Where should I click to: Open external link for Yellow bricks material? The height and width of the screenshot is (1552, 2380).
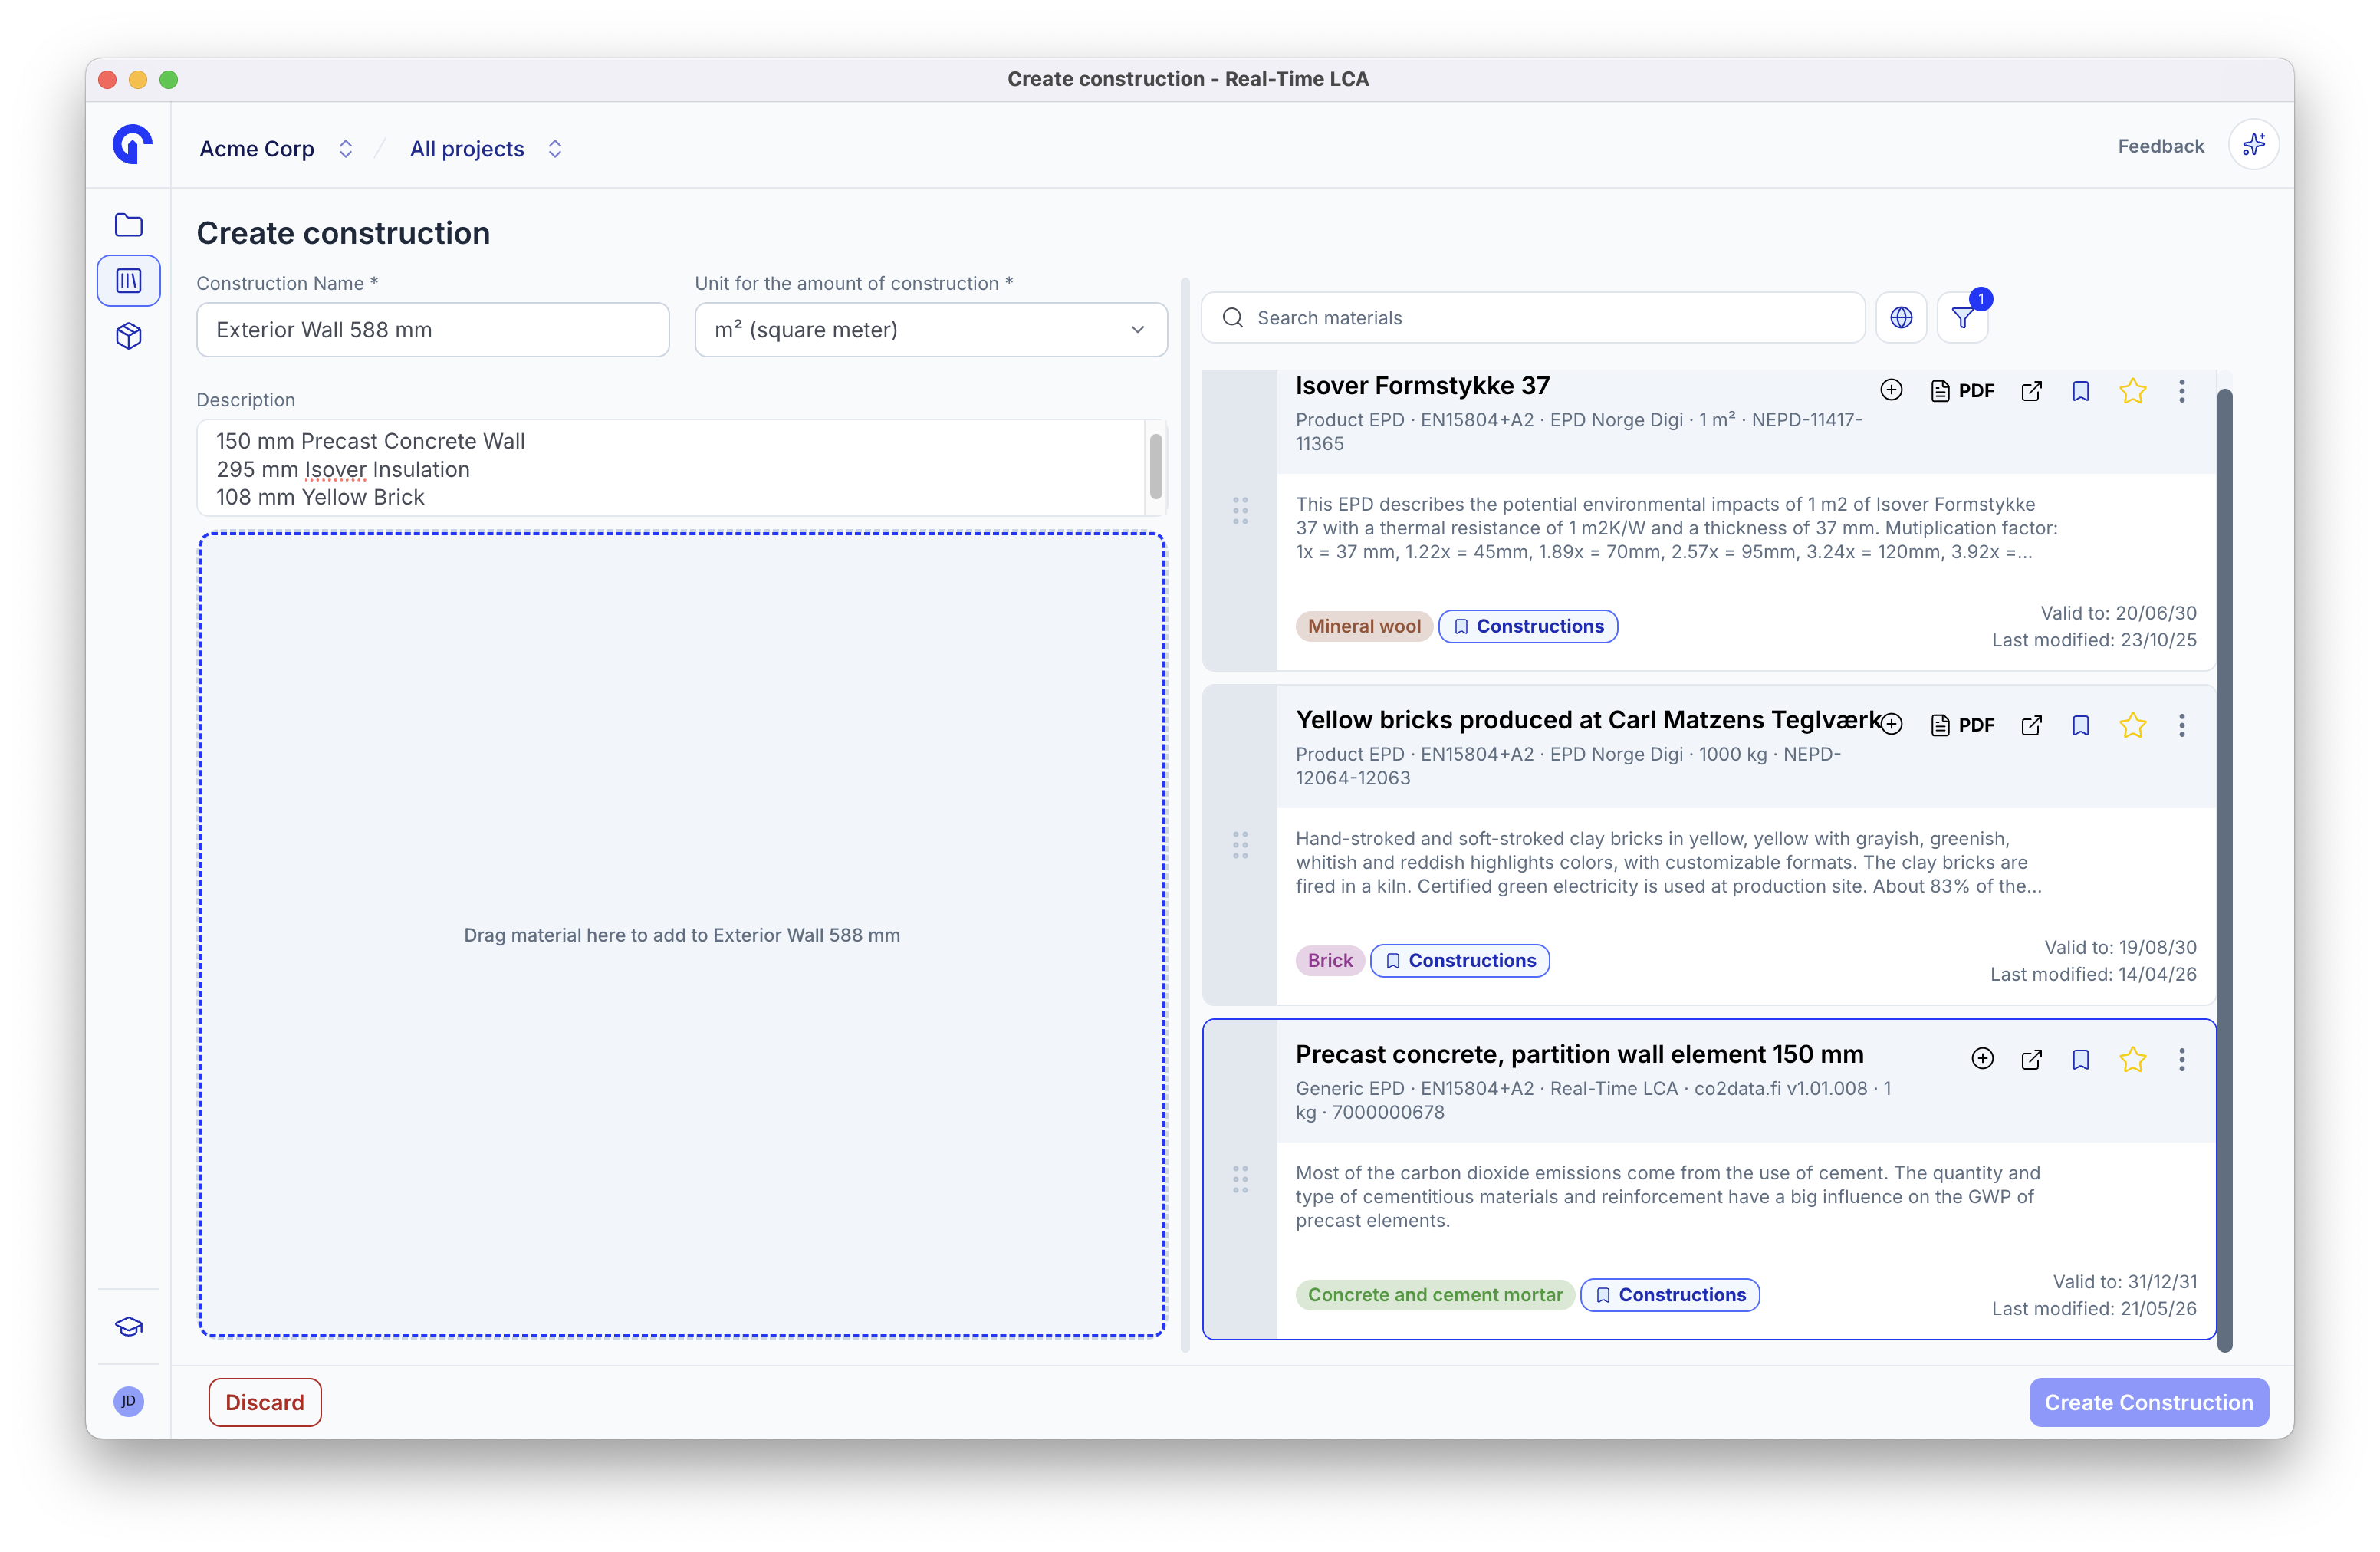(x=2031, y=724)
